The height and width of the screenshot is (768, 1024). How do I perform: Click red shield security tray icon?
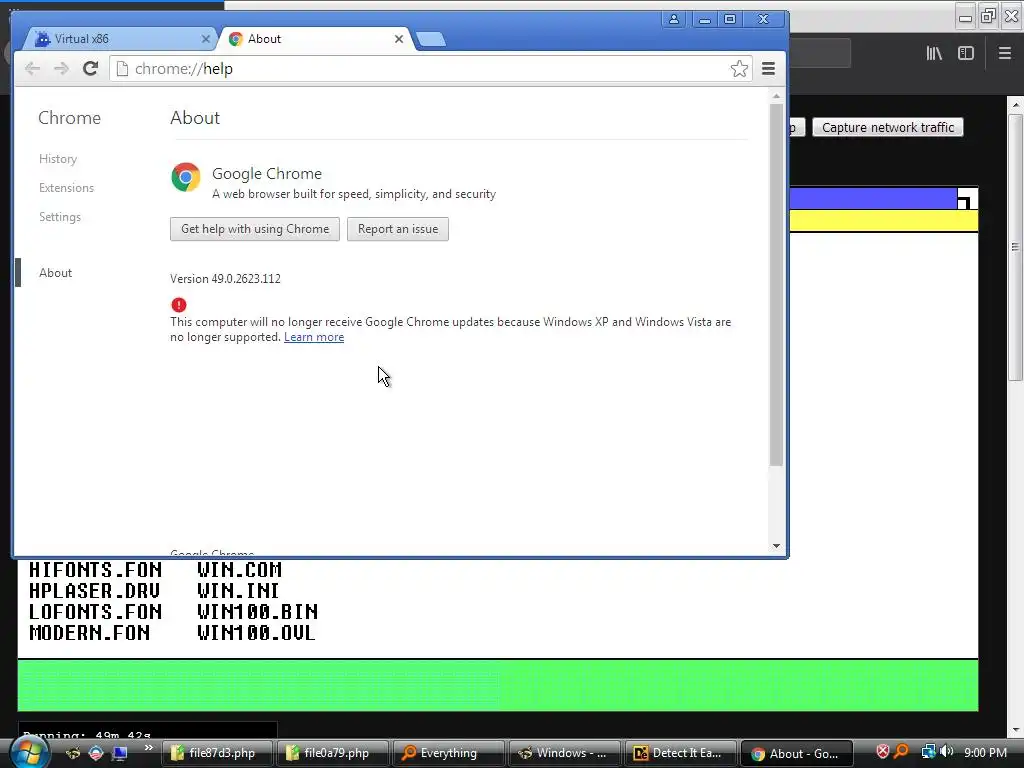coord(882,752)
